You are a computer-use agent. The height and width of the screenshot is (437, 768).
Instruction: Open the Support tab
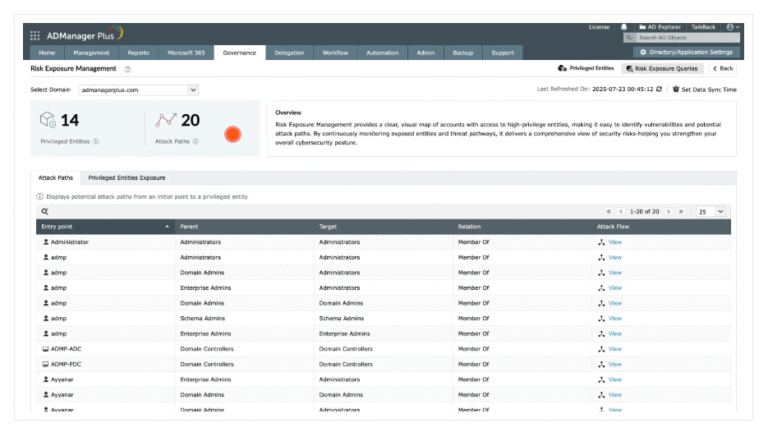[503, 52]
